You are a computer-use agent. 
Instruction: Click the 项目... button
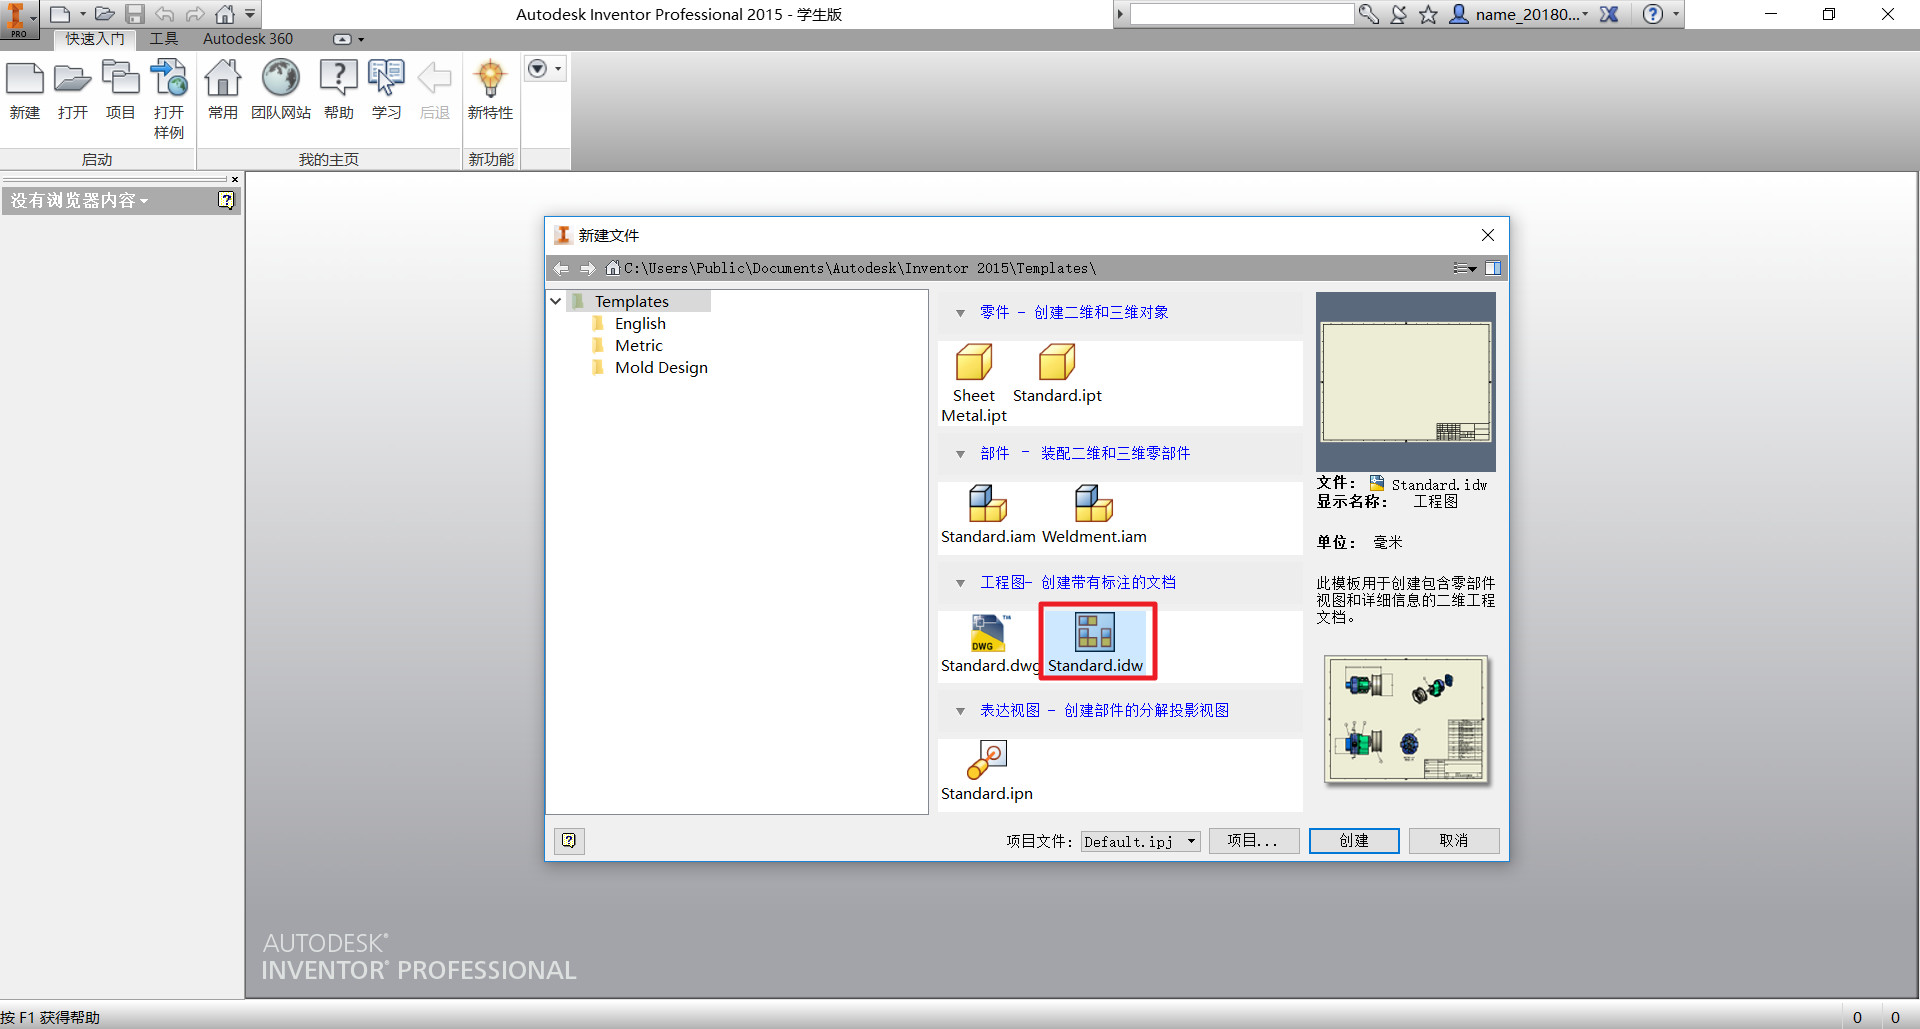1254,840
